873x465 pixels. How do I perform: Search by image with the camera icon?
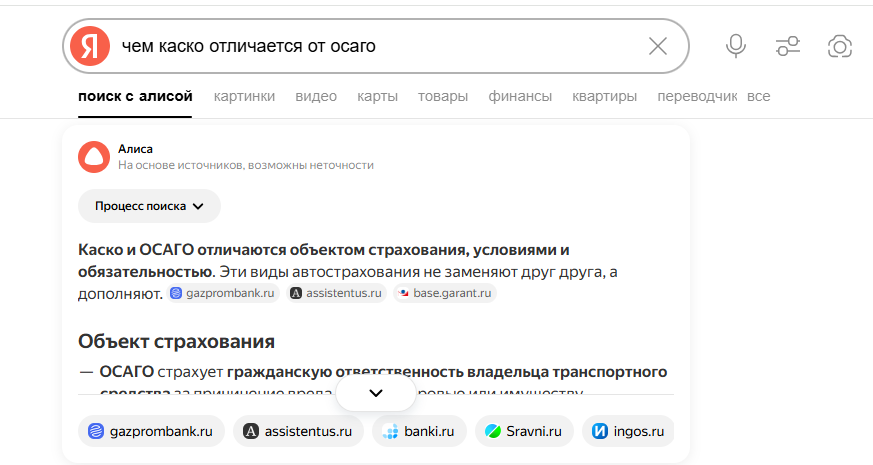click(840, 46)
